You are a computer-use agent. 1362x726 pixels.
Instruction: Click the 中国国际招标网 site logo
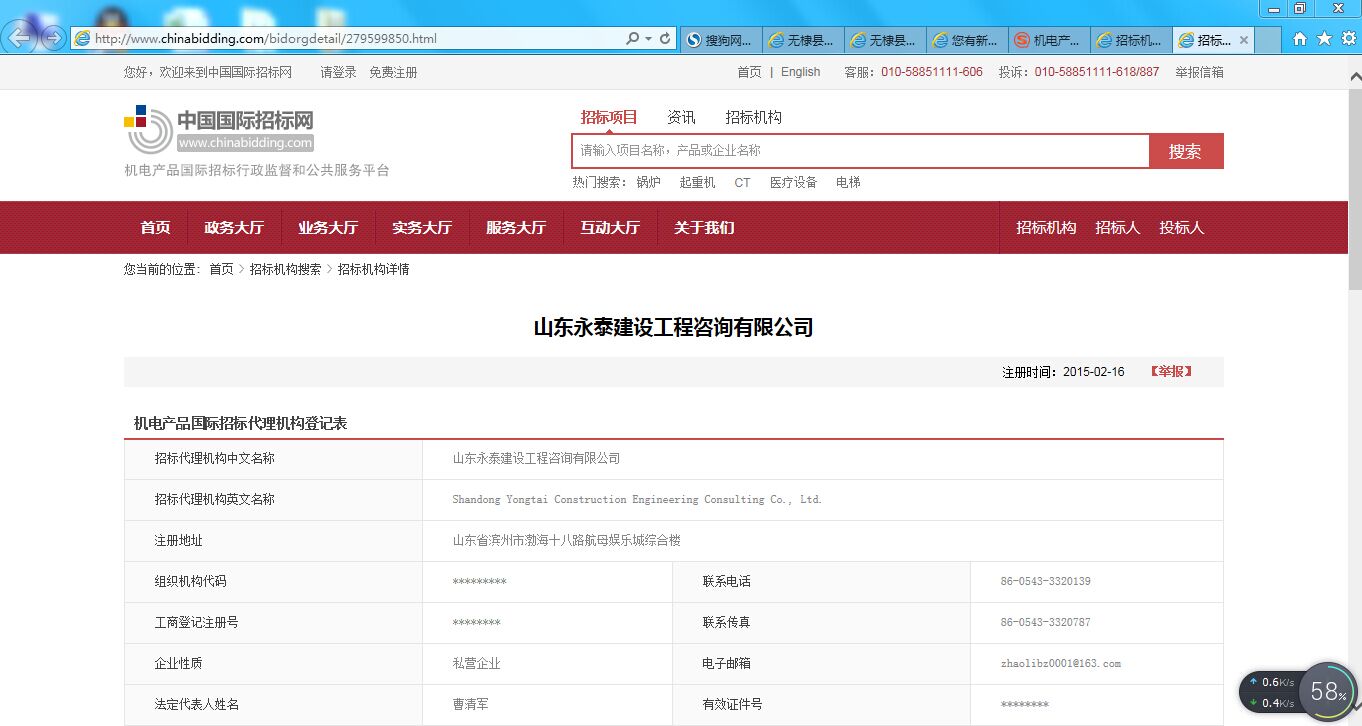(219, 131)
